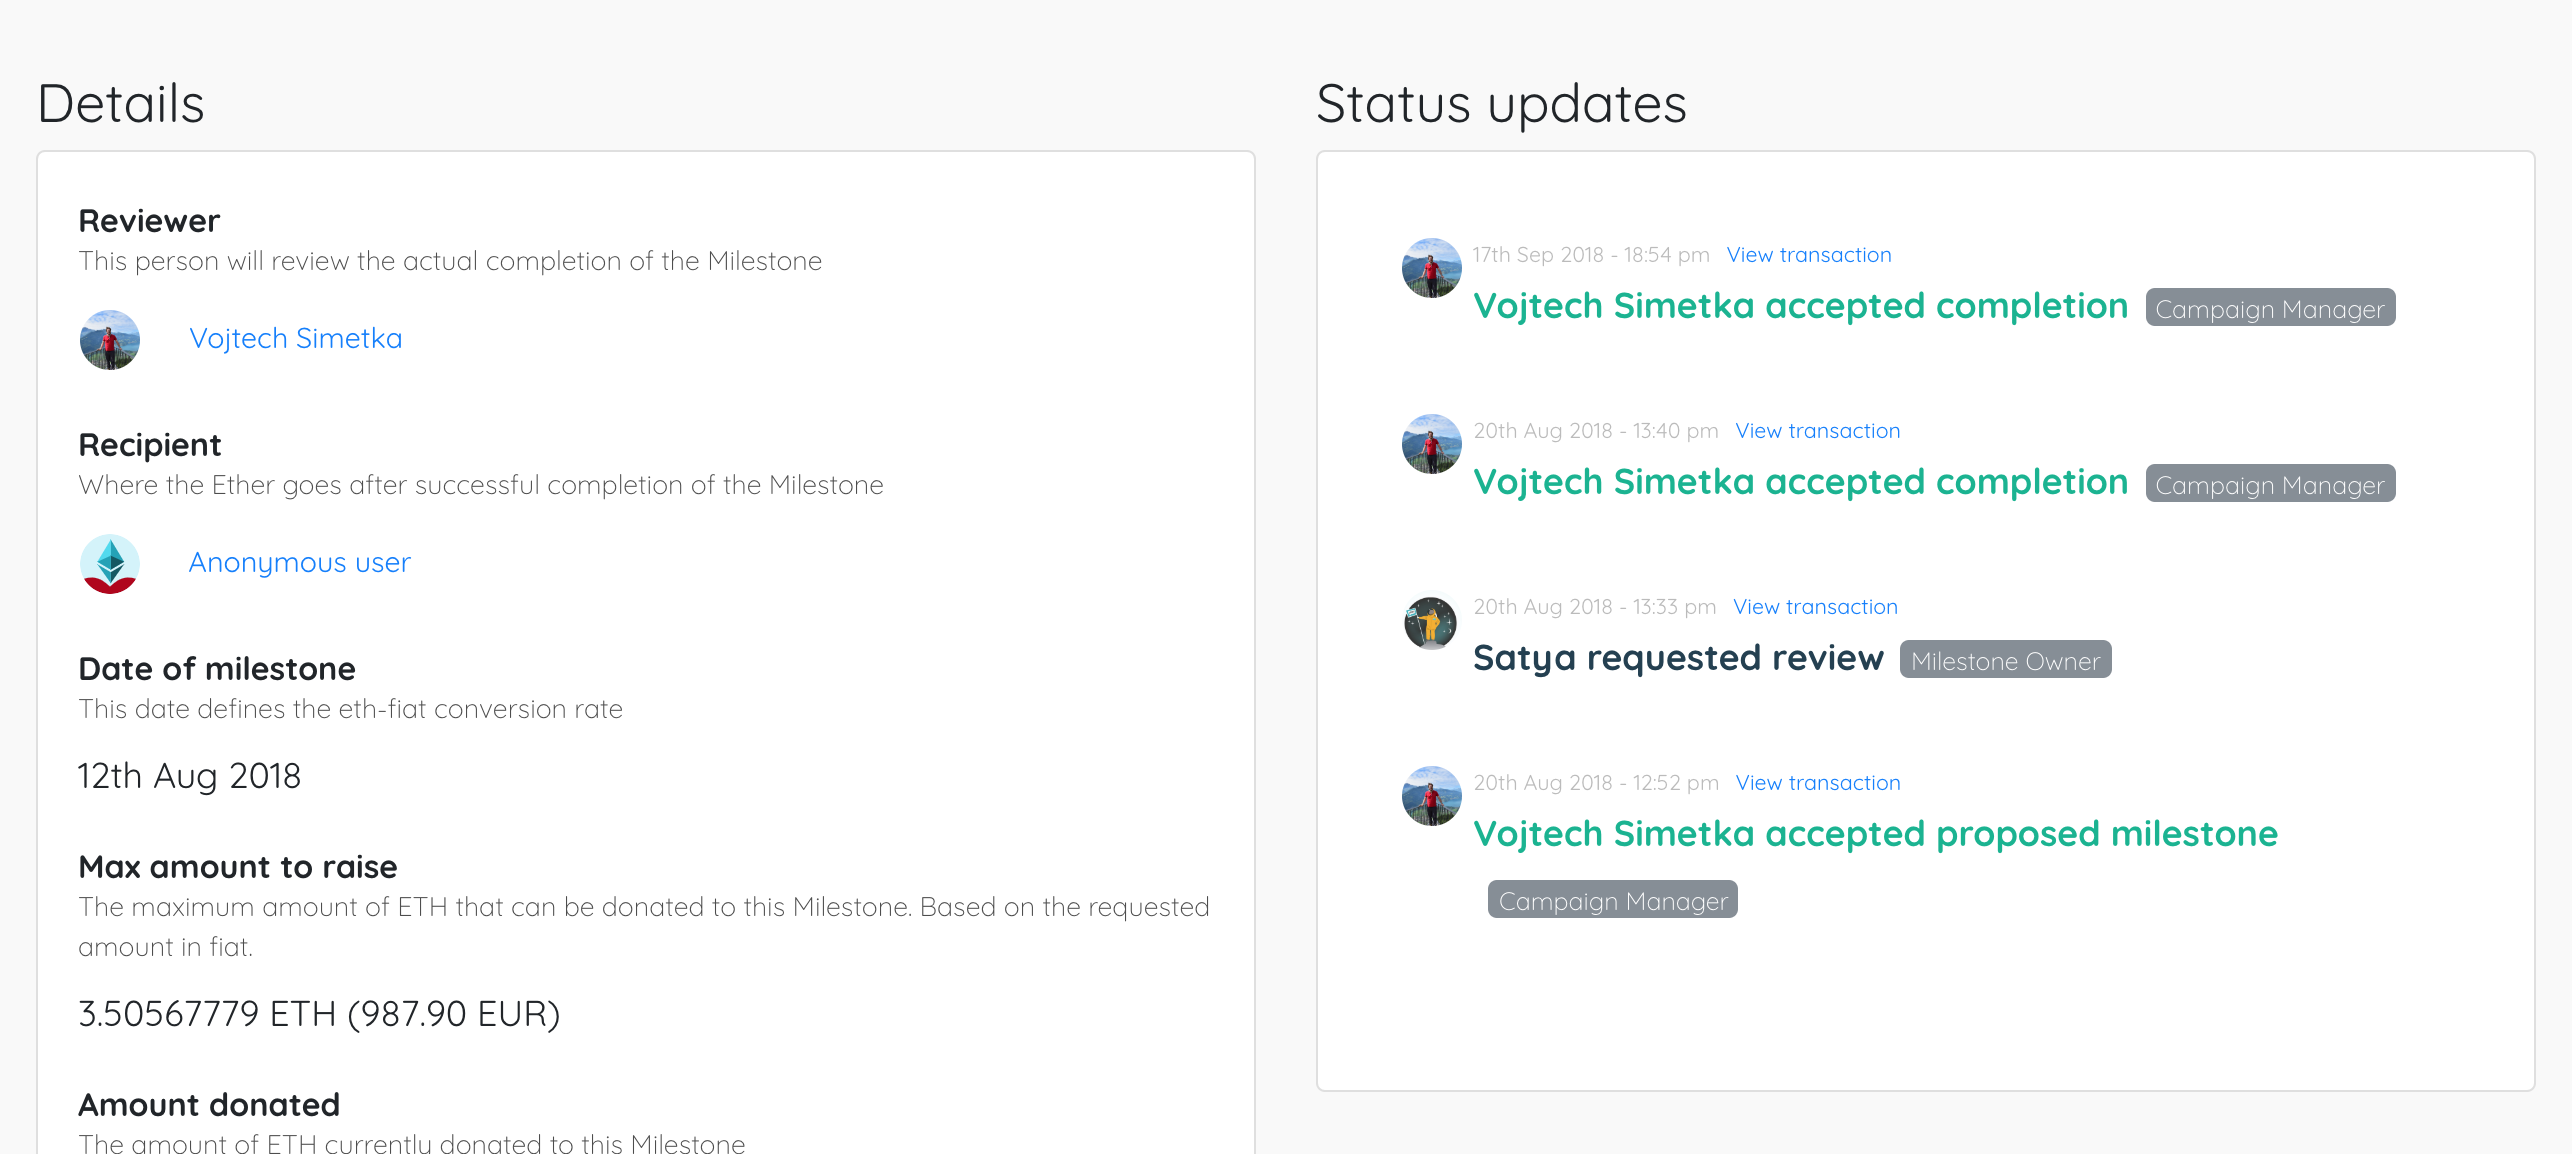Click the Campaign Manager badge on the 13:40 update

point(2270,484)
